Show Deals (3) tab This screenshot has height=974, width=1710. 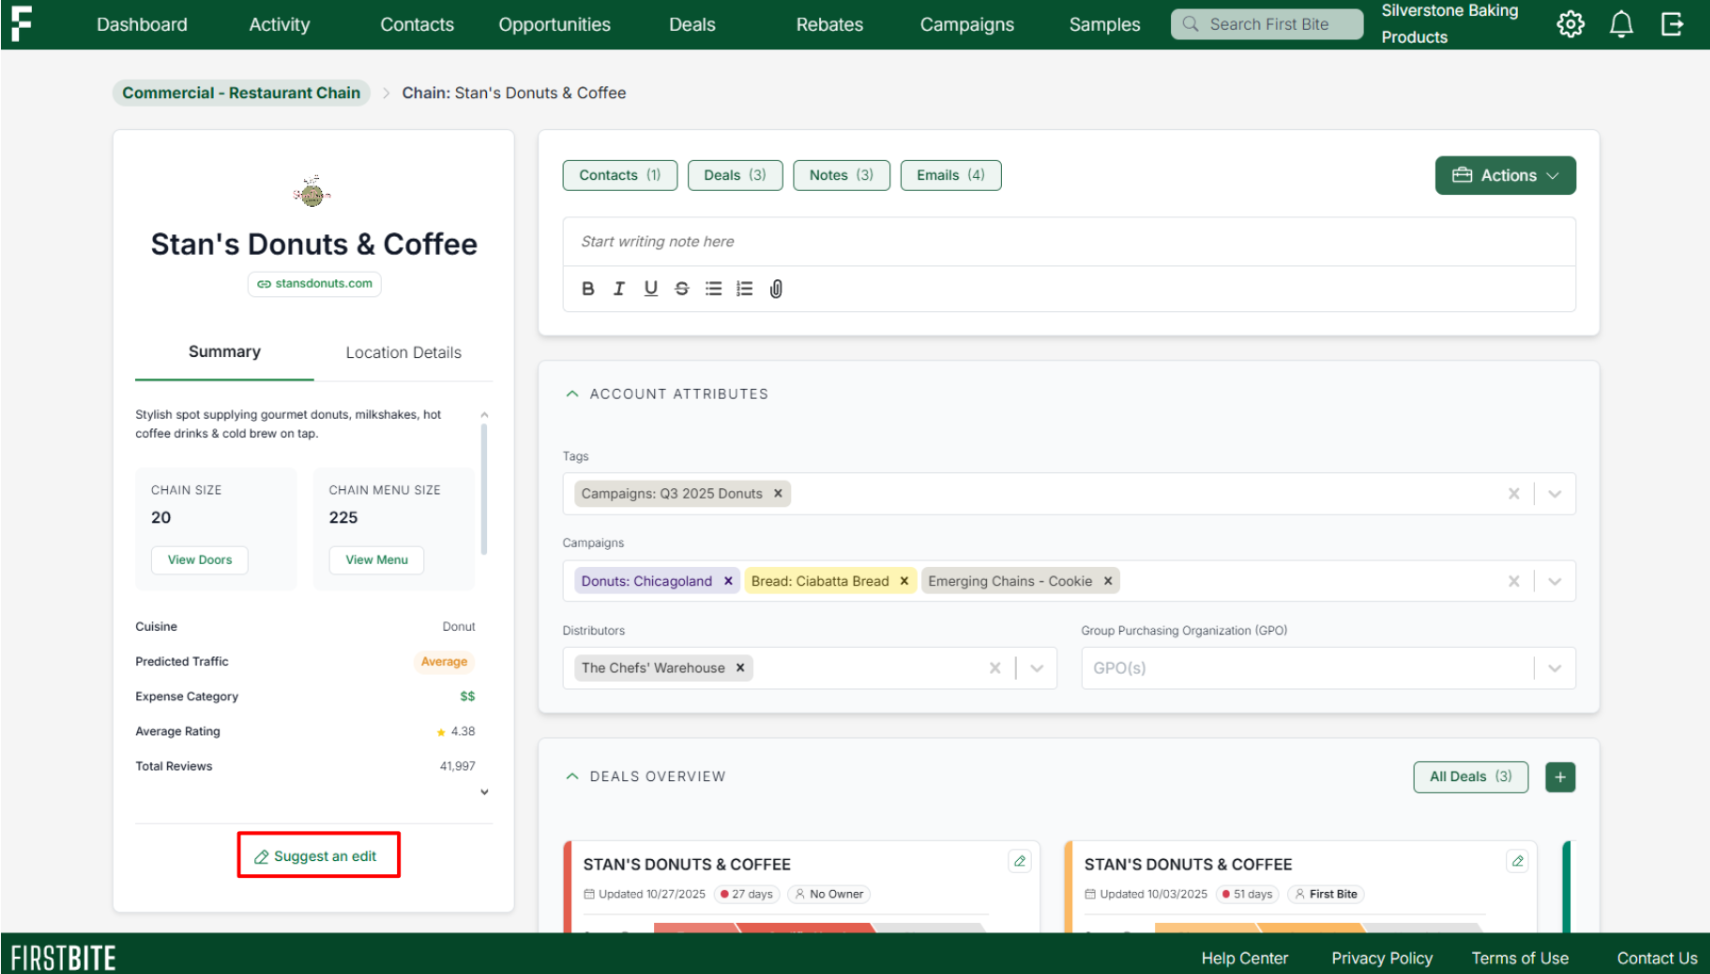(735, 175)
